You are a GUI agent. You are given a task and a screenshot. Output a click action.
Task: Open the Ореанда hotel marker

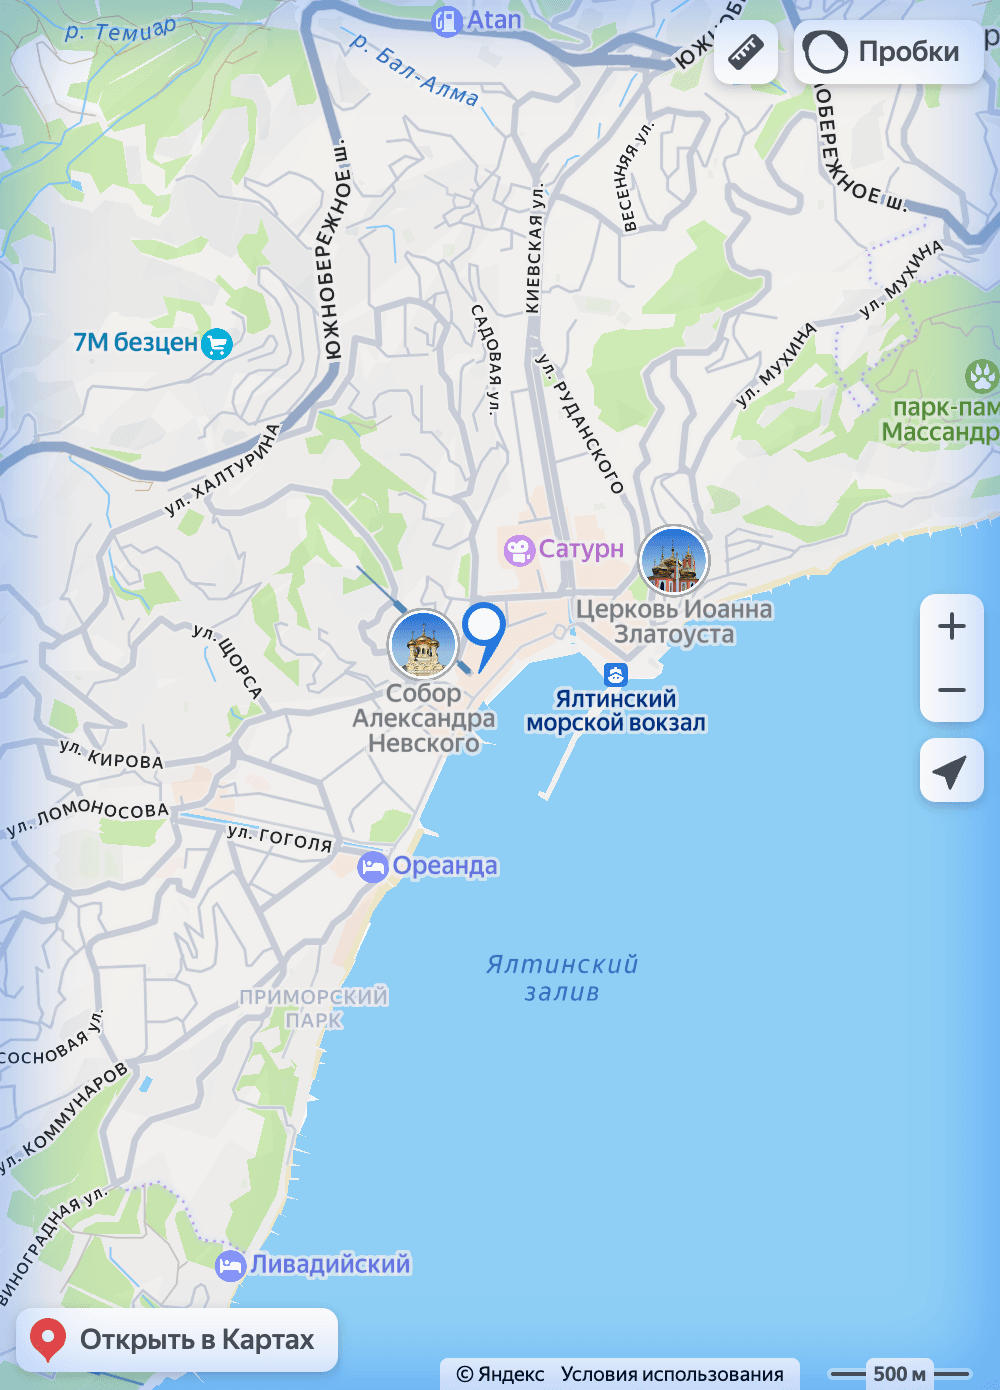tap(373, 867)
